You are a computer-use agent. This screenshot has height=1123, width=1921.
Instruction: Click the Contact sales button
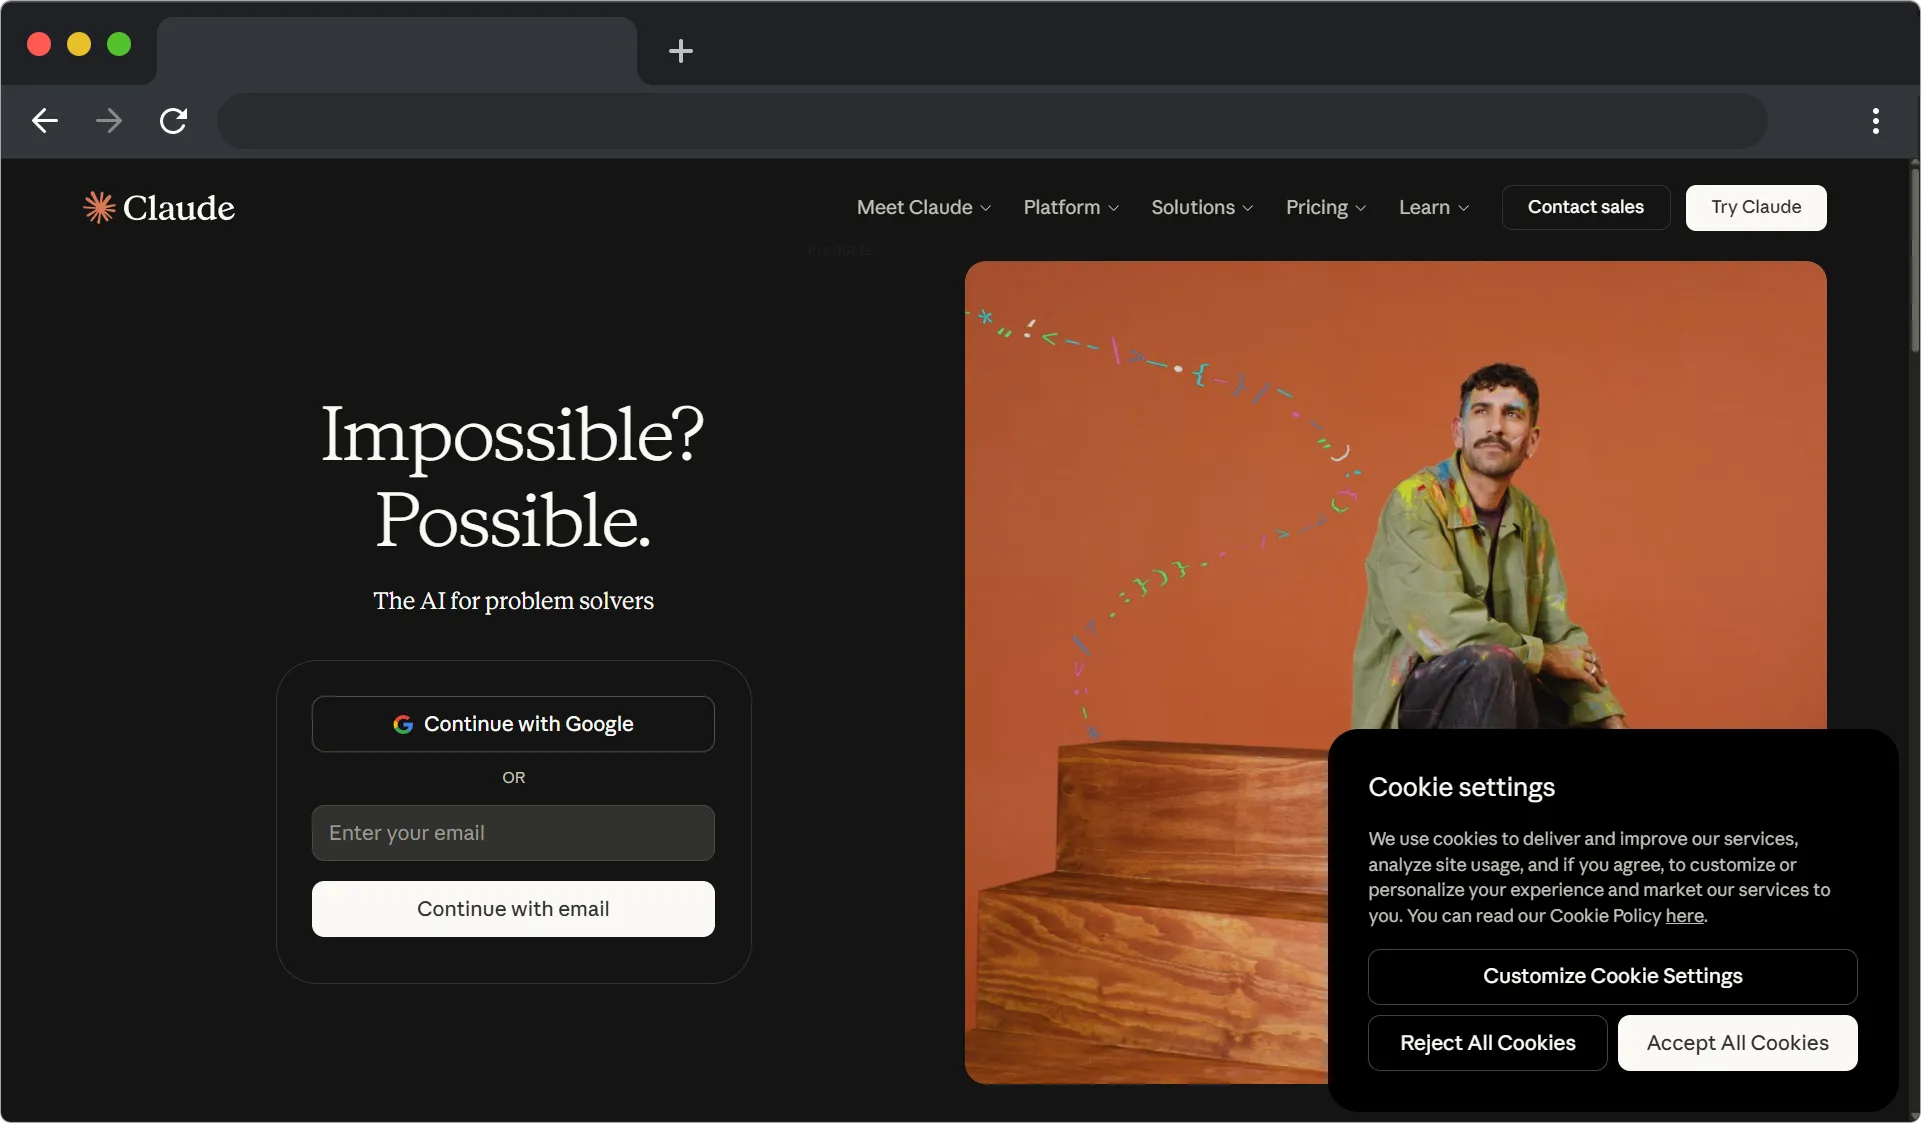[x=1585, y=207]
